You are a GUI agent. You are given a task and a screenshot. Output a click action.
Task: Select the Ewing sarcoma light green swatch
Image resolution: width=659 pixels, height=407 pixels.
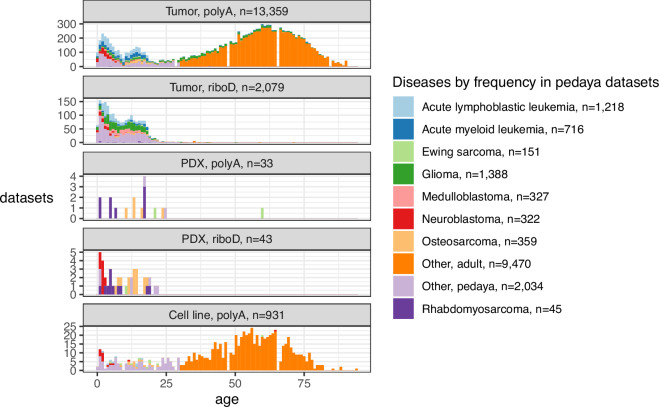pyautogui.click(x=403, y=152)
